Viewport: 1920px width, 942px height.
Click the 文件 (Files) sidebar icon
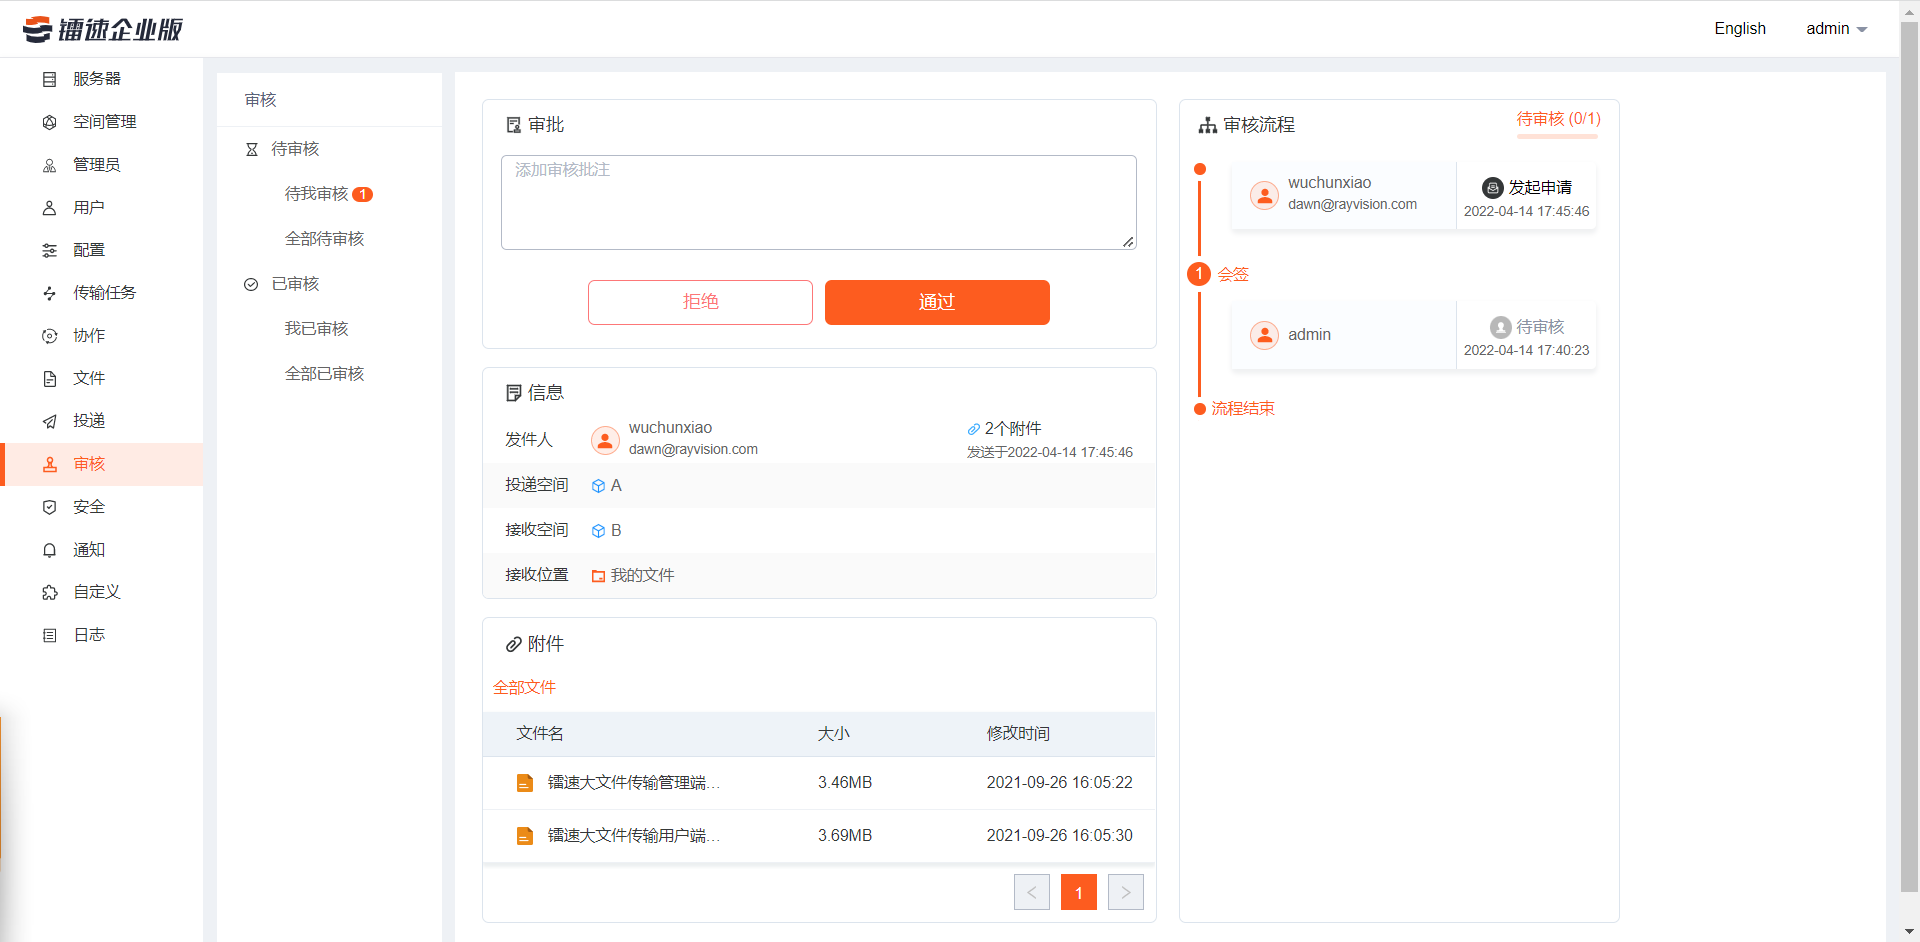point(49,378)
